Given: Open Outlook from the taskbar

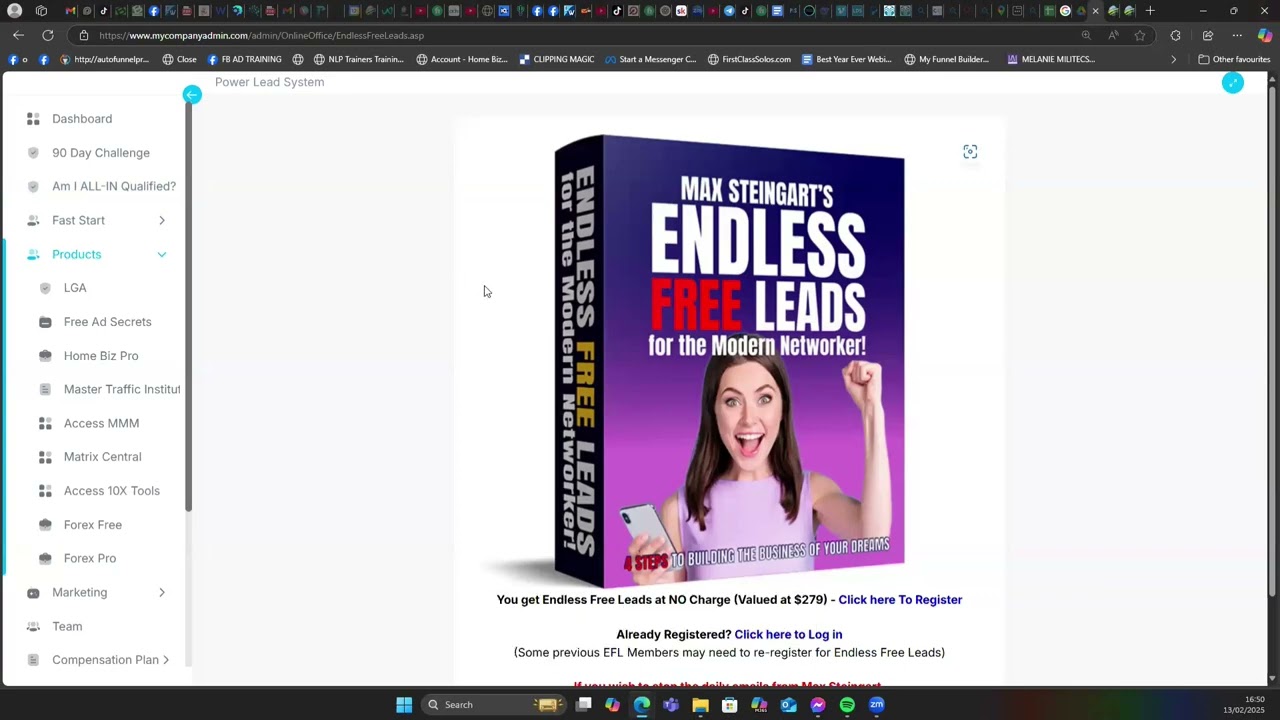Looking at the screenshot, I should click(788, 705).
